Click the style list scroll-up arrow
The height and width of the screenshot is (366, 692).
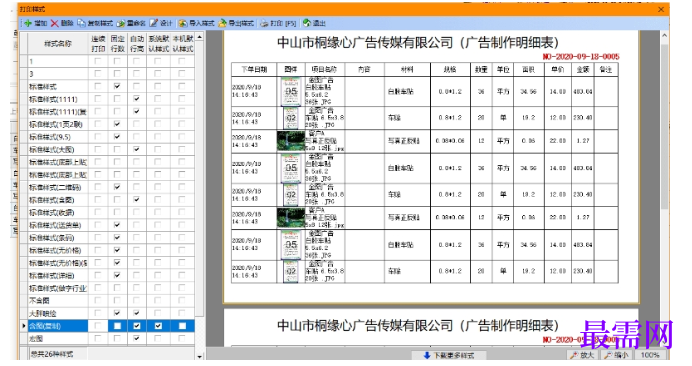pyautogui.click(x=199, y=38)
